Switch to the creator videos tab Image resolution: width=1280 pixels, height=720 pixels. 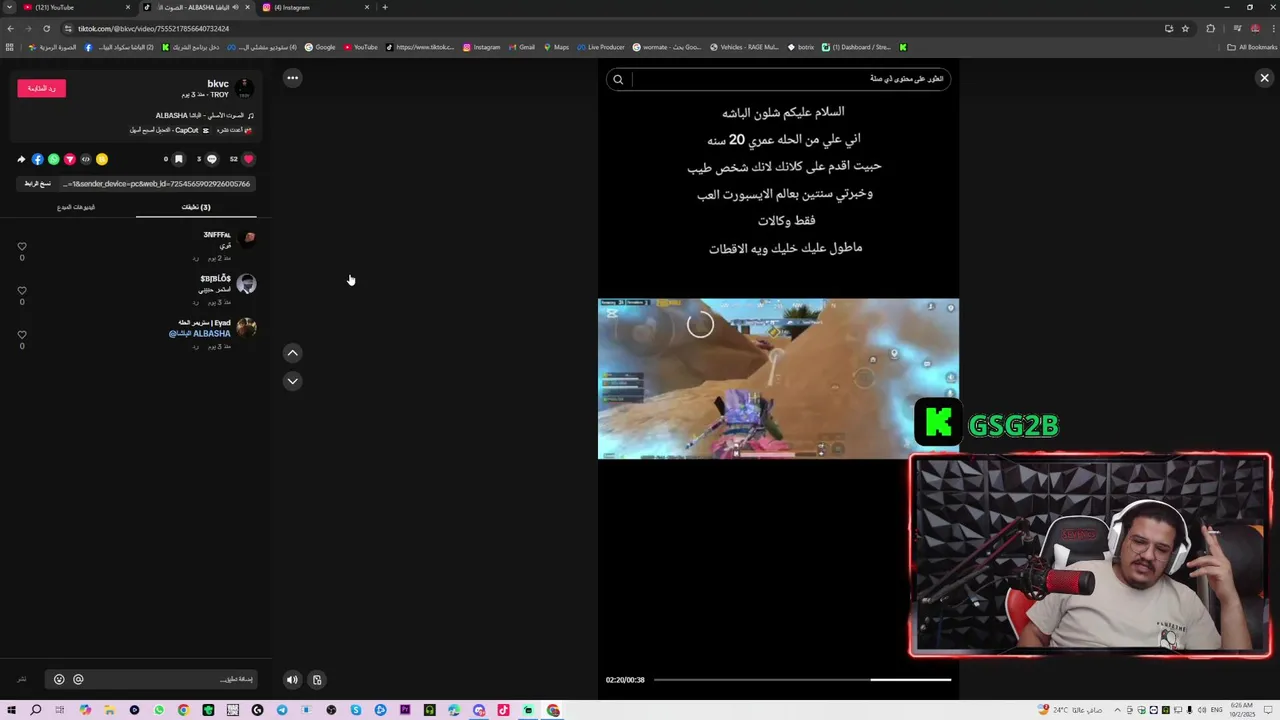[x=76, y=207]
